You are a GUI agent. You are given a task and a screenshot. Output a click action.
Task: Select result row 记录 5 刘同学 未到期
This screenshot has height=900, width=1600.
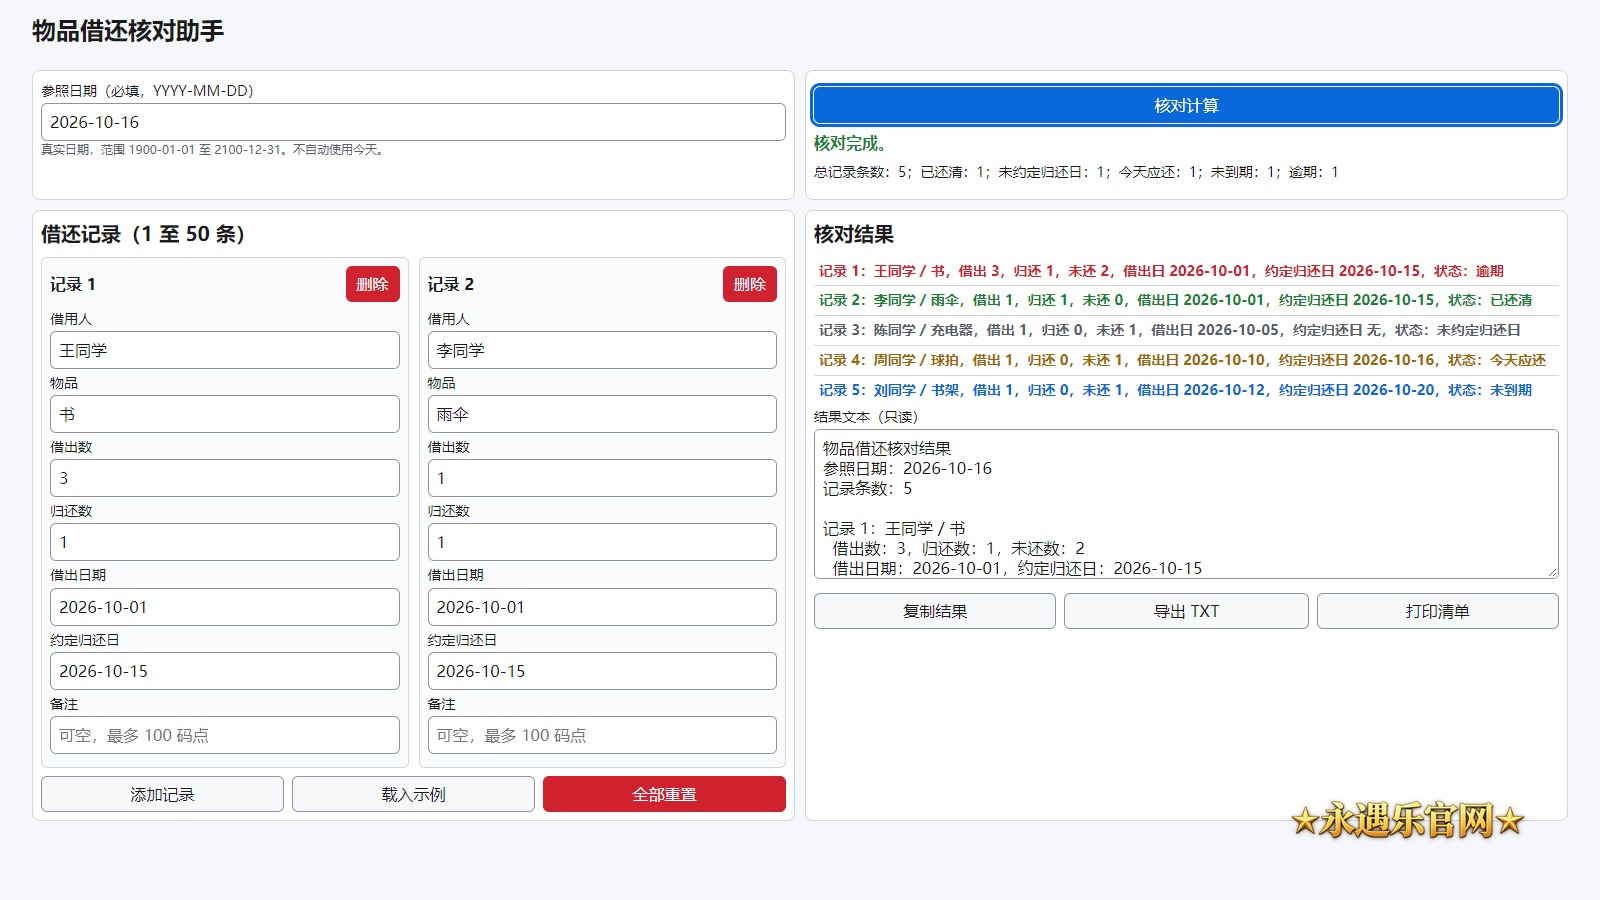pos(1186,390)
